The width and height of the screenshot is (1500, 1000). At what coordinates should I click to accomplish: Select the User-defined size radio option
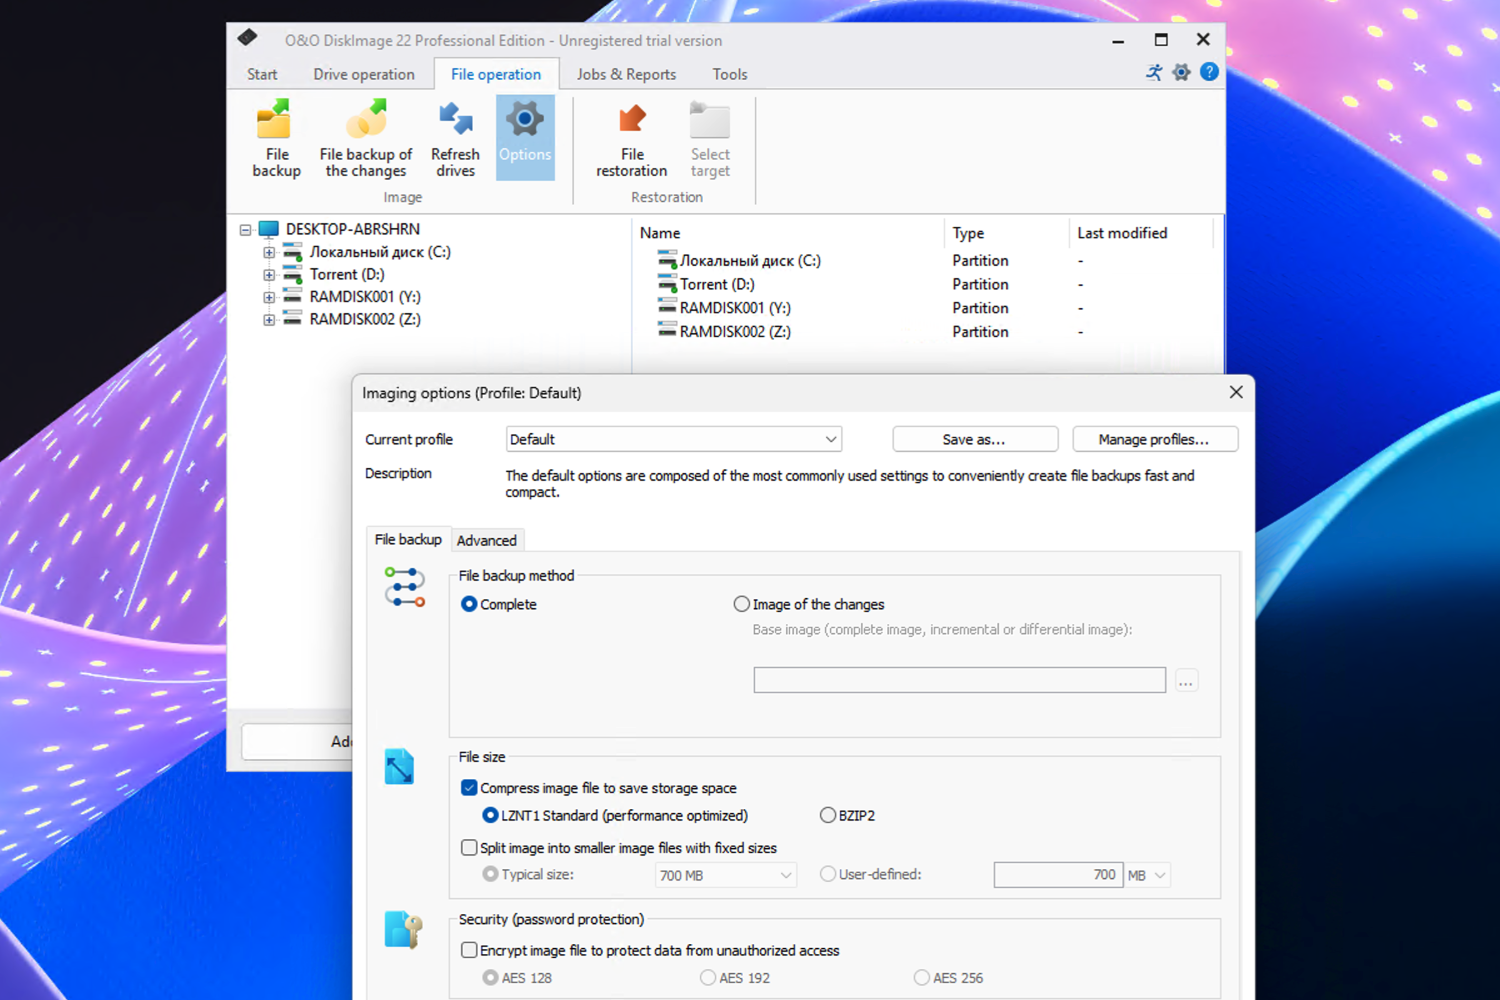[x=828, y=874]
